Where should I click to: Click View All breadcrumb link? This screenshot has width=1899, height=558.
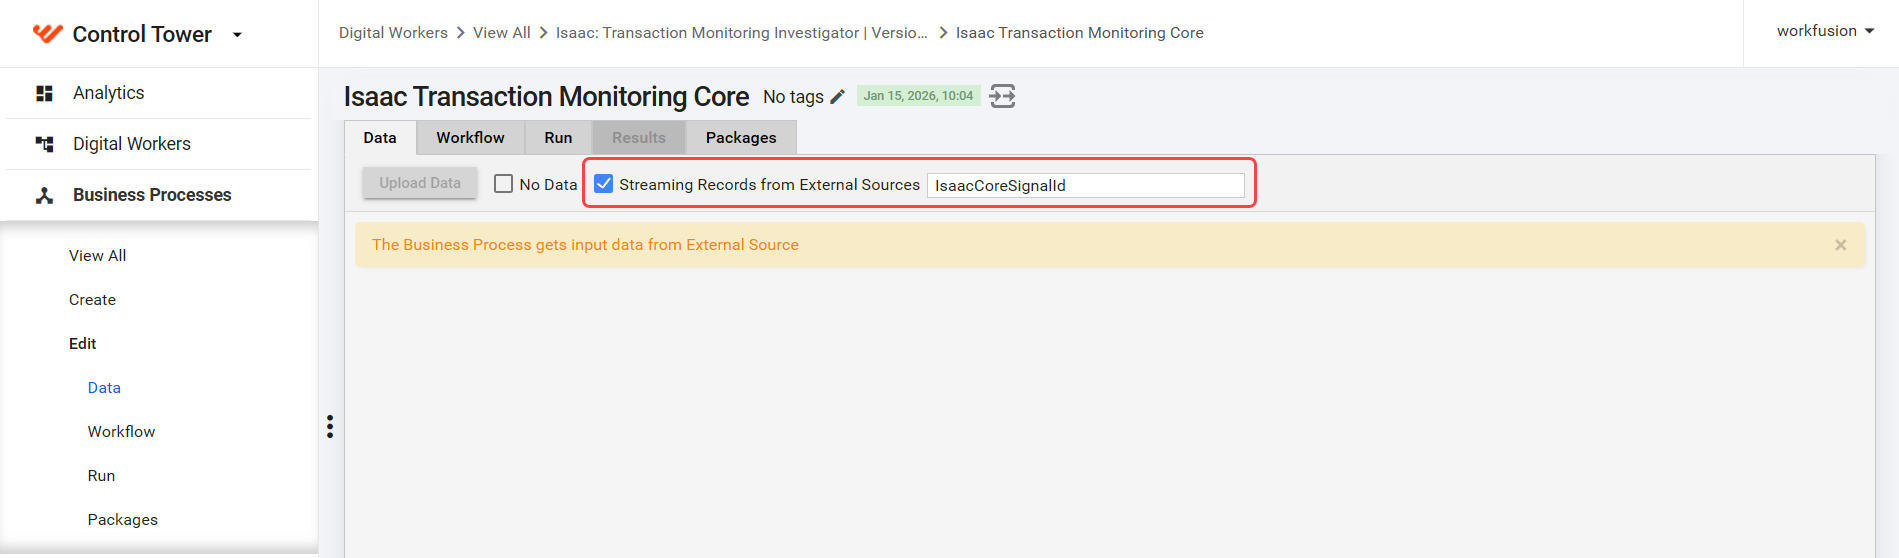(502, 33)
